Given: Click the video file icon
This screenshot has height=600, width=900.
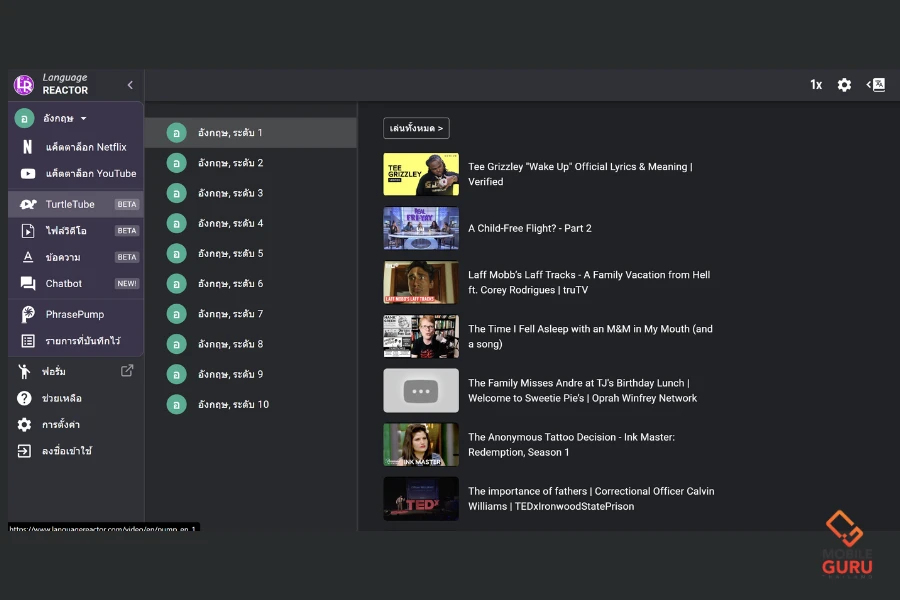Looking at the screenshot, I should coord(27,231).
